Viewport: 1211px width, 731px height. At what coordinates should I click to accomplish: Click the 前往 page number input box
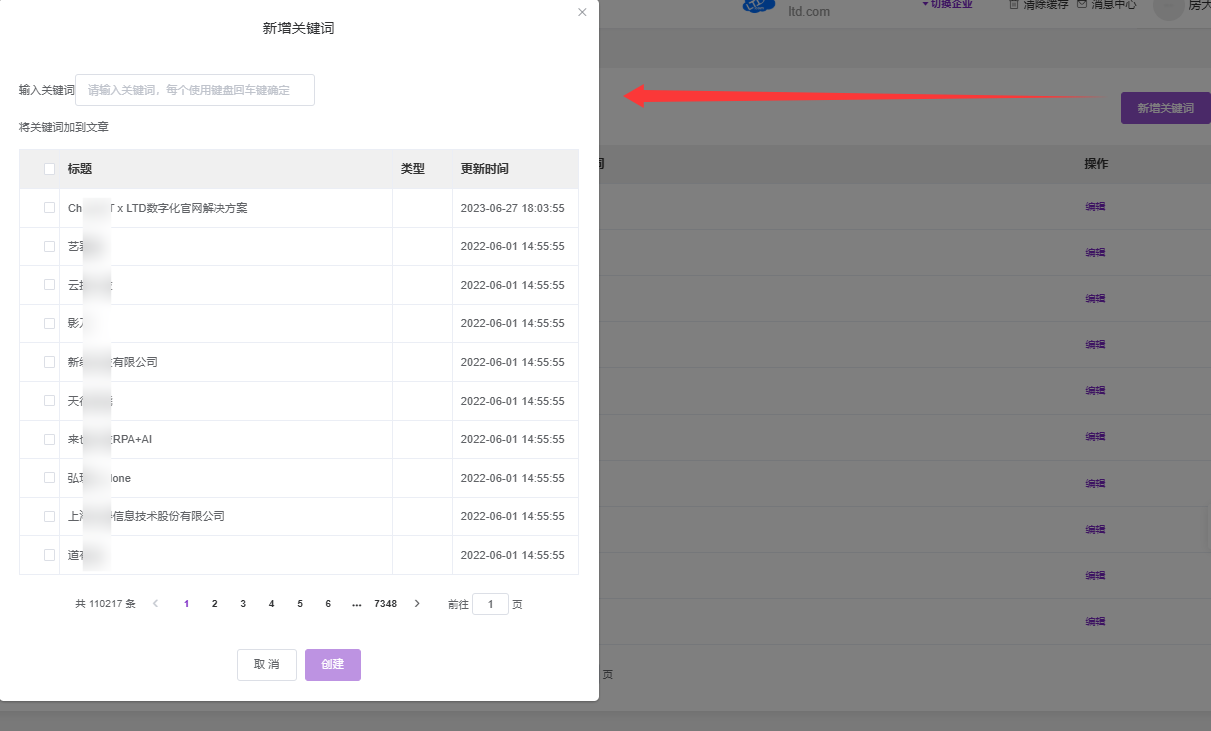tap(490, 604)
